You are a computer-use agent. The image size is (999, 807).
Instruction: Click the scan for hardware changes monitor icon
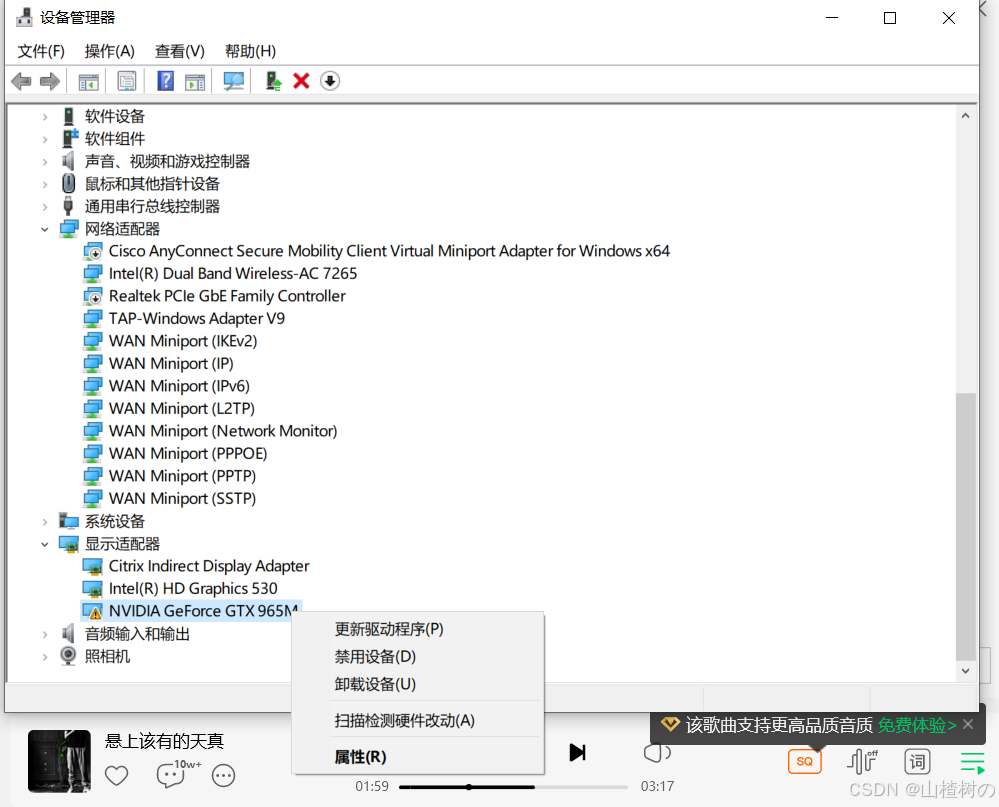pyautogui.click(x=234, y=81)
